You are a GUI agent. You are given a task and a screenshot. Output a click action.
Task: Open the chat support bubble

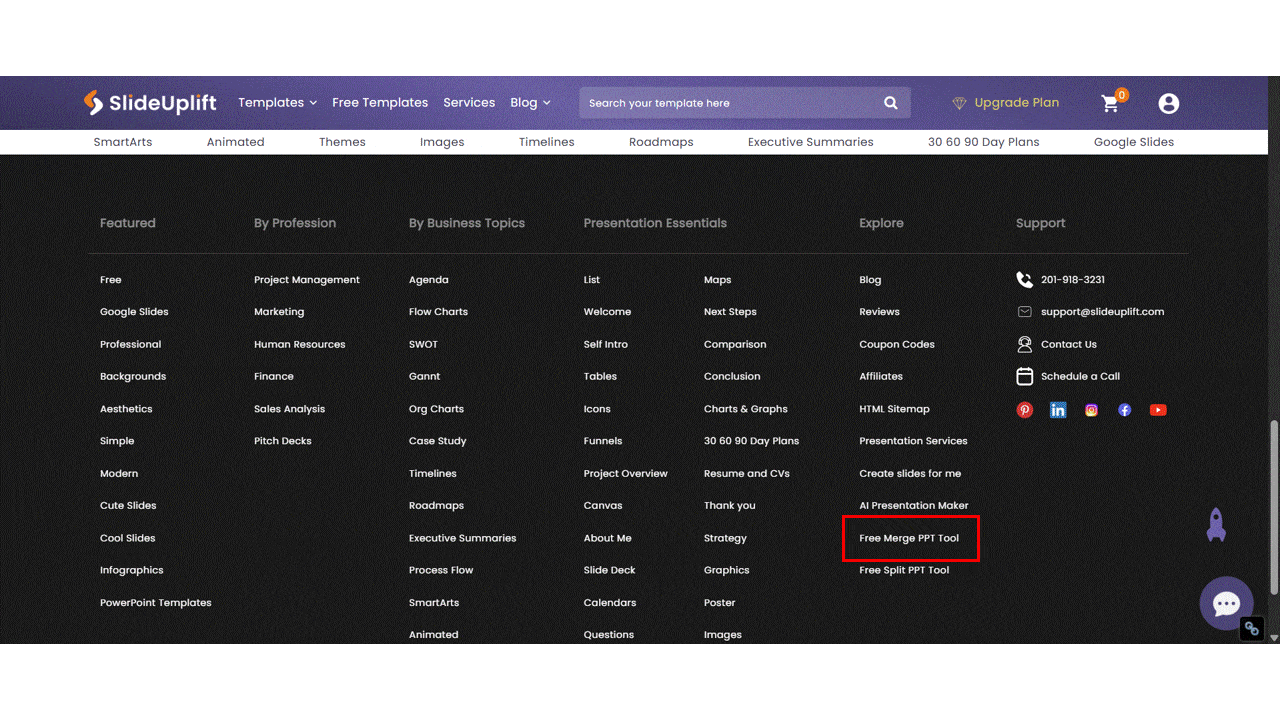(x=1226, y=603)
